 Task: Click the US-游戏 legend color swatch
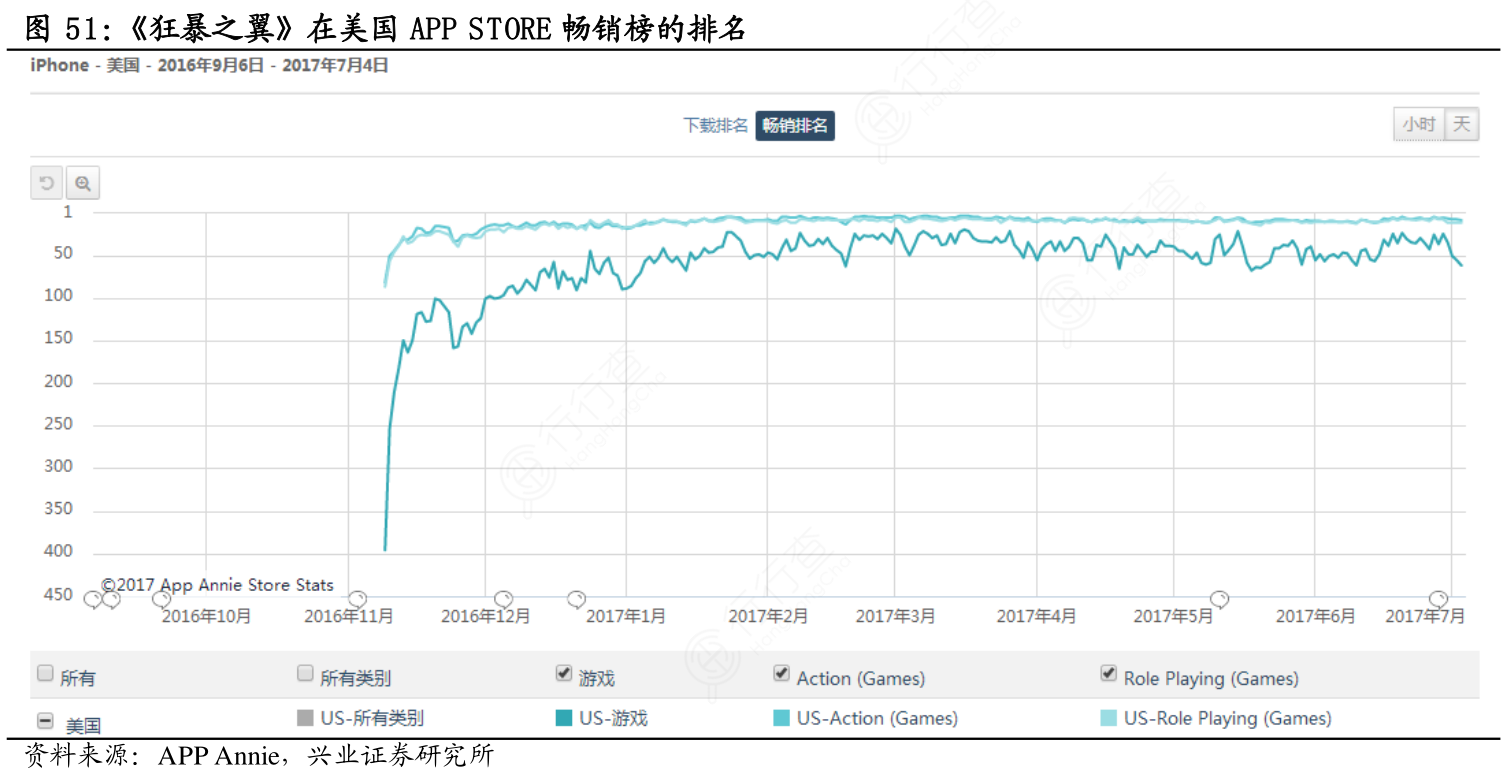pos(563,718)
